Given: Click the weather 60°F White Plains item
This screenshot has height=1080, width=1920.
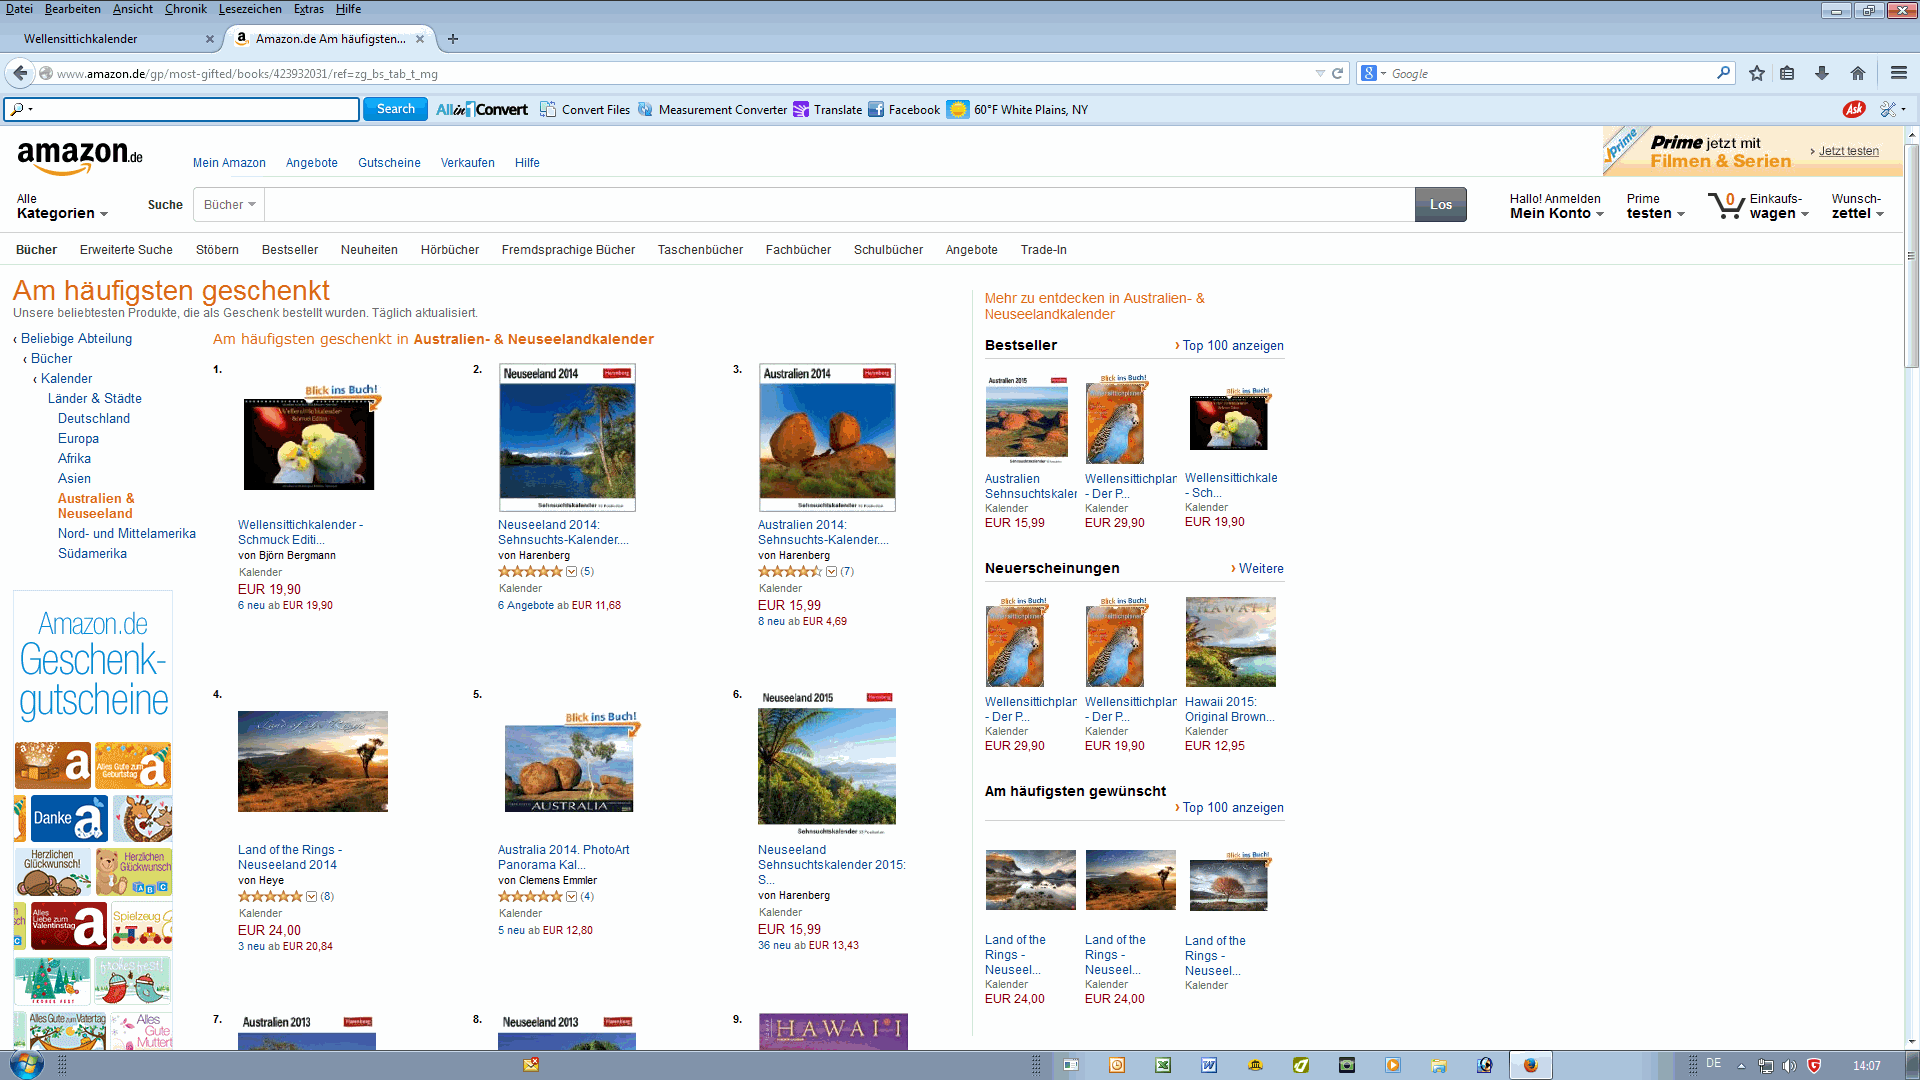Looking at the screenshot, I should [1018, 109].
